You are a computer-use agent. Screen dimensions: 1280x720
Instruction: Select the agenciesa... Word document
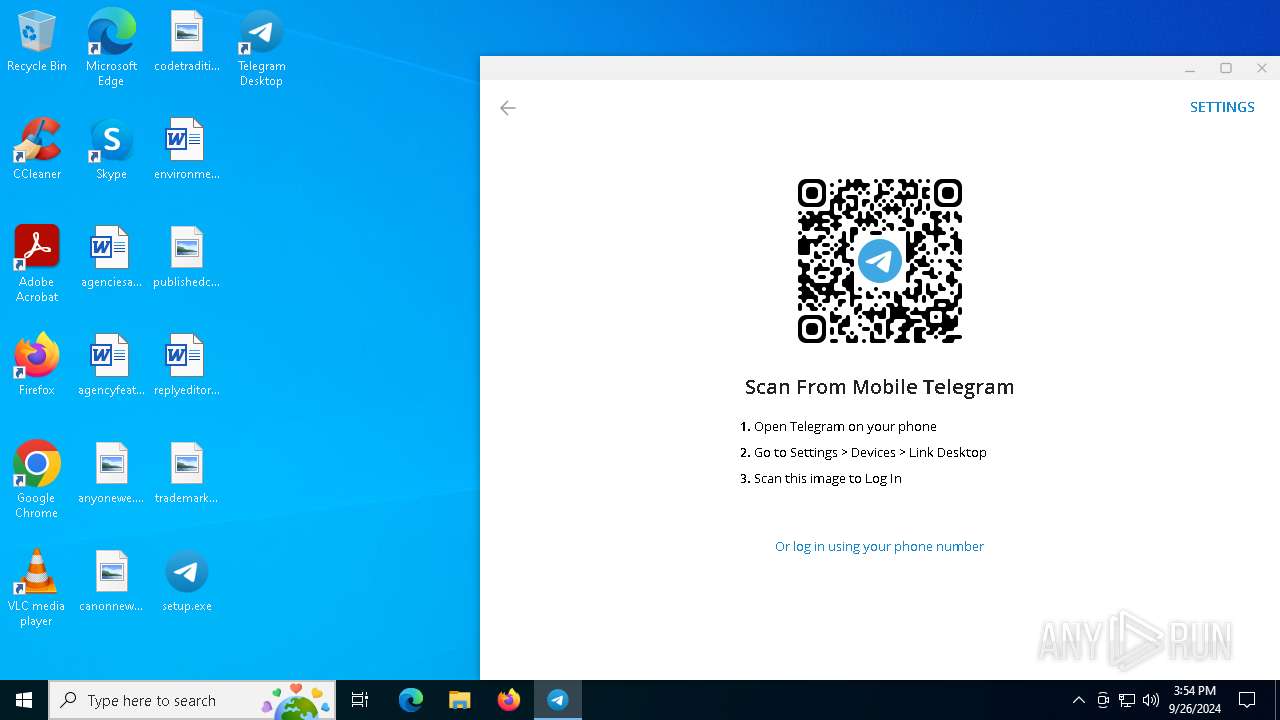pos(111,258)
